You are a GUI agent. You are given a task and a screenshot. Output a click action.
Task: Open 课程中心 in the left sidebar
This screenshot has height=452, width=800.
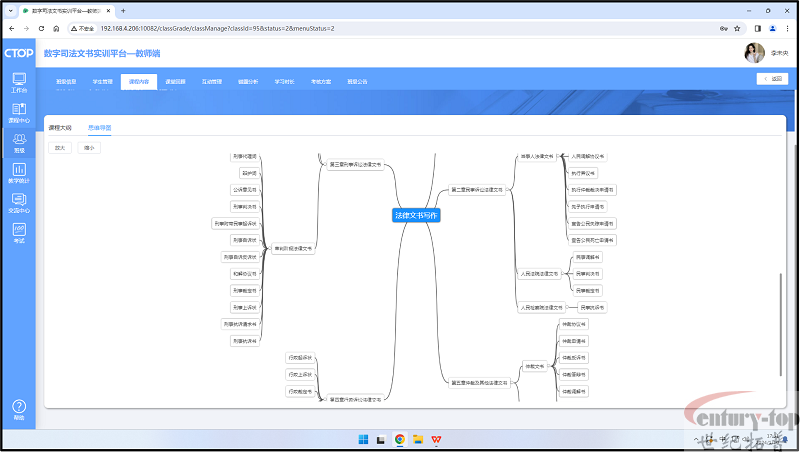19,113
